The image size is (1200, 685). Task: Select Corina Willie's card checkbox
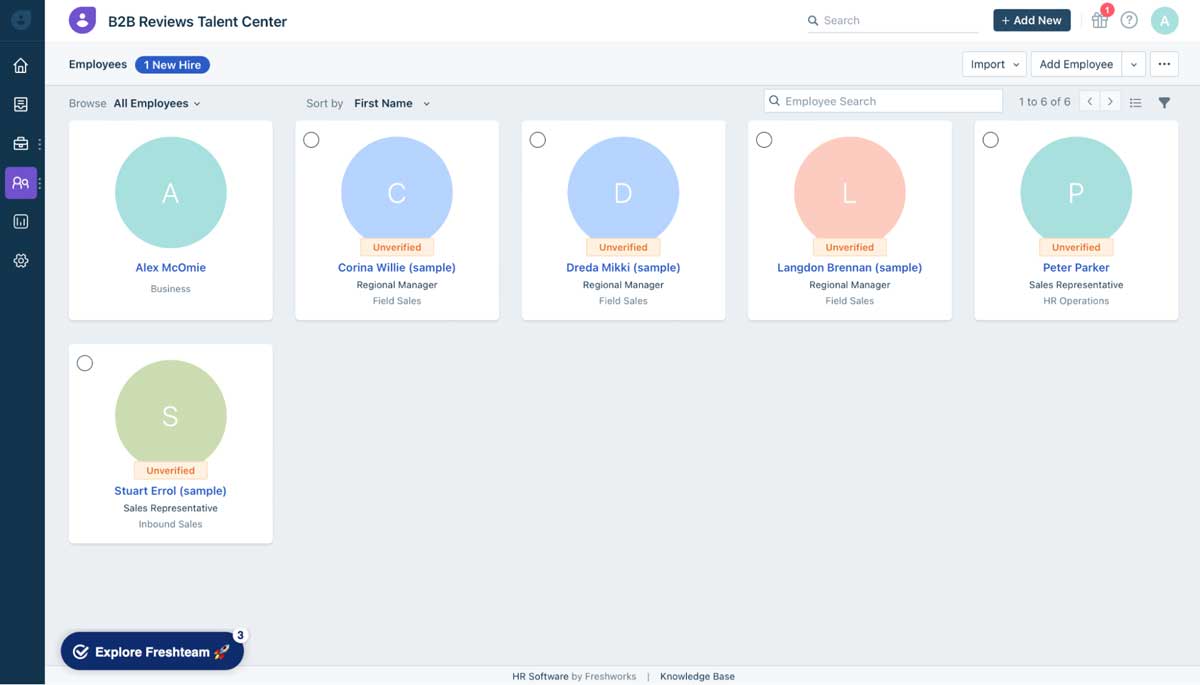coord(311,140)
